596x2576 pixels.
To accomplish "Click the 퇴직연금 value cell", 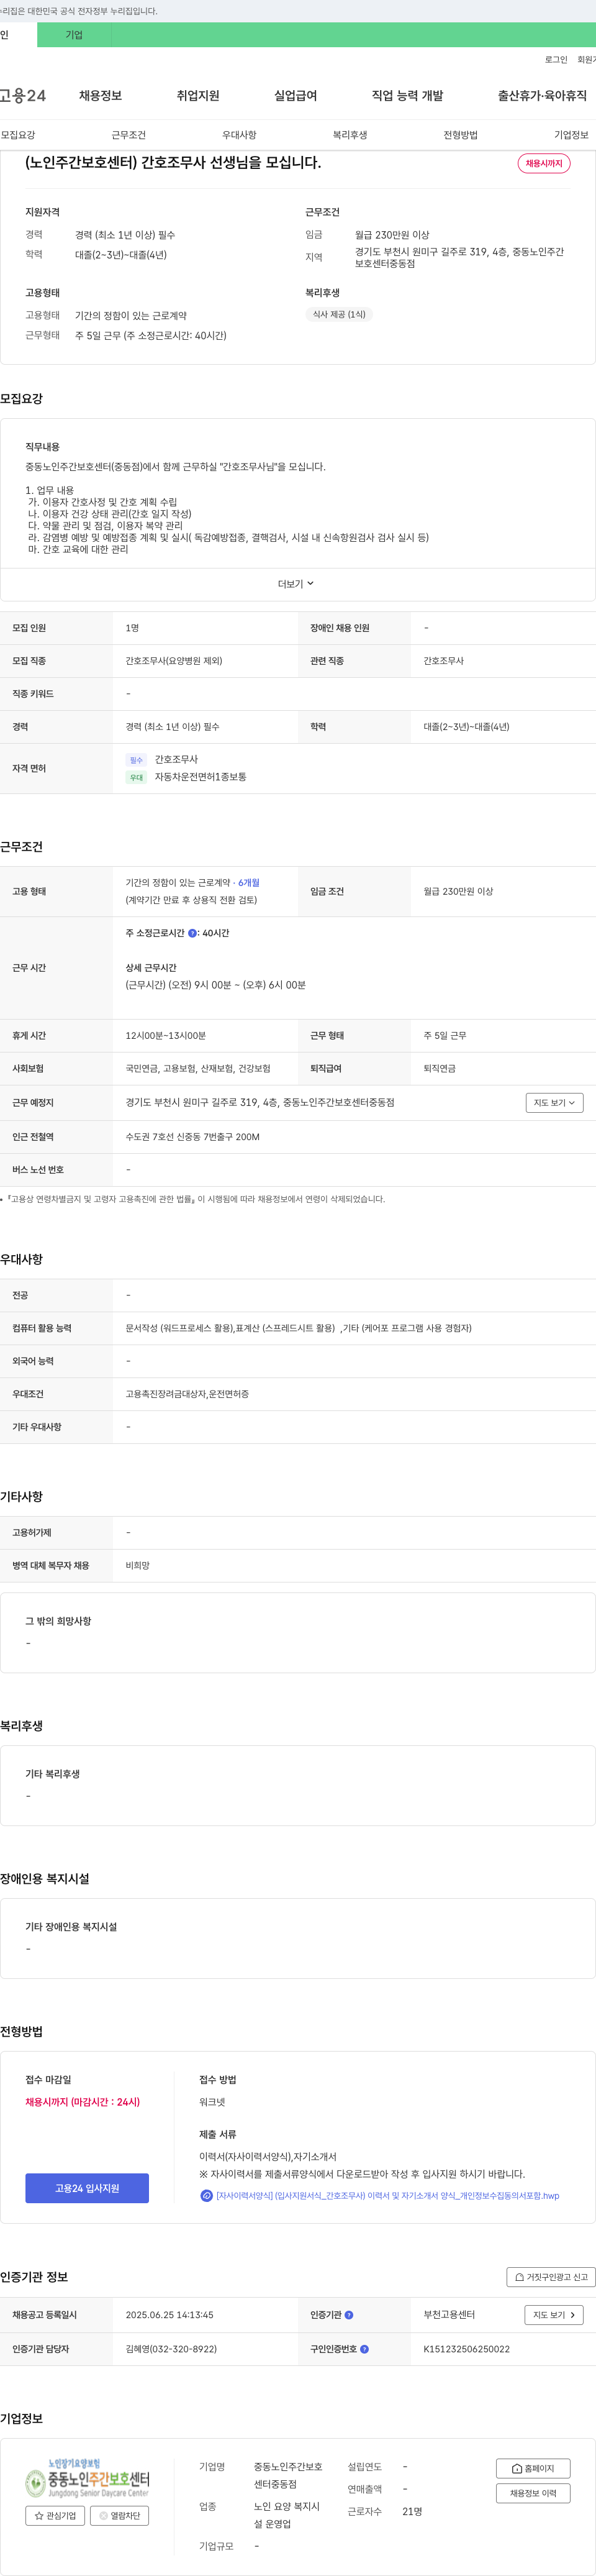I will [440, 1068].
